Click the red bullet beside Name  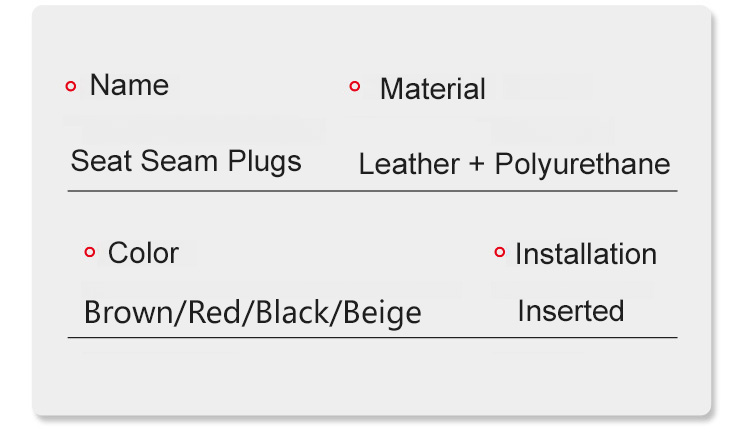tap(71, 87)
